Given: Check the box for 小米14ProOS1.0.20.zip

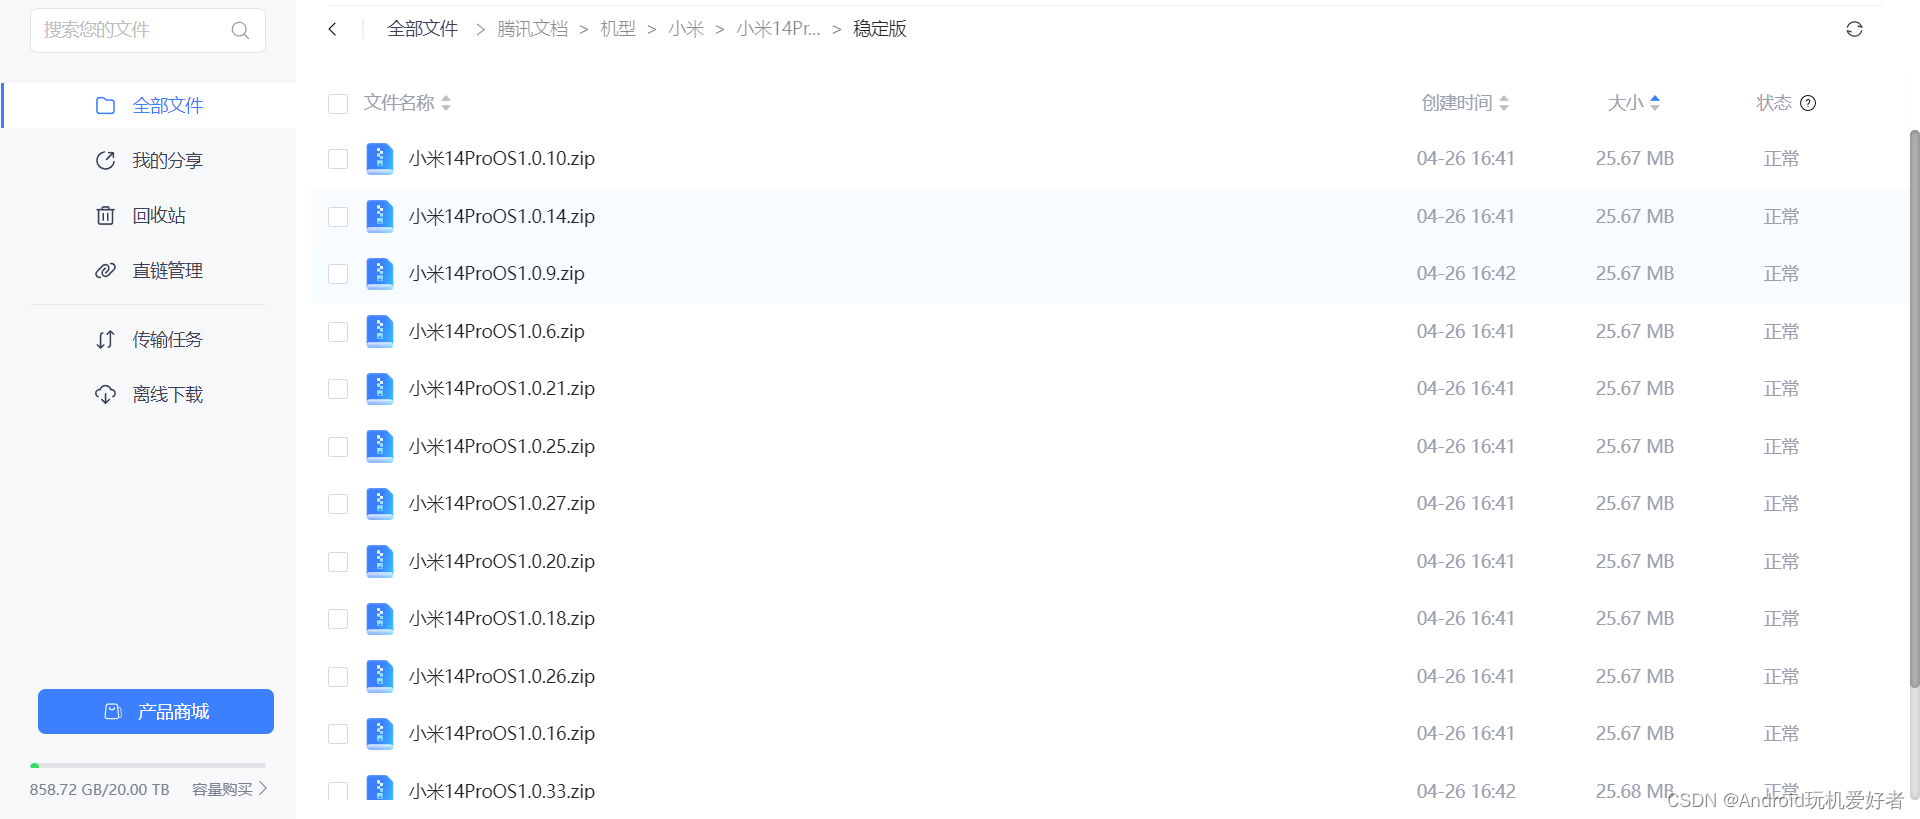Looking at the screenshot, I should tap(338, 562).
